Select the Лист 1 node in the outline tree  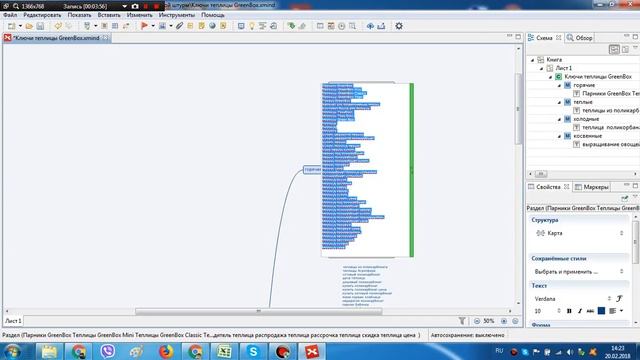(564, 68)
